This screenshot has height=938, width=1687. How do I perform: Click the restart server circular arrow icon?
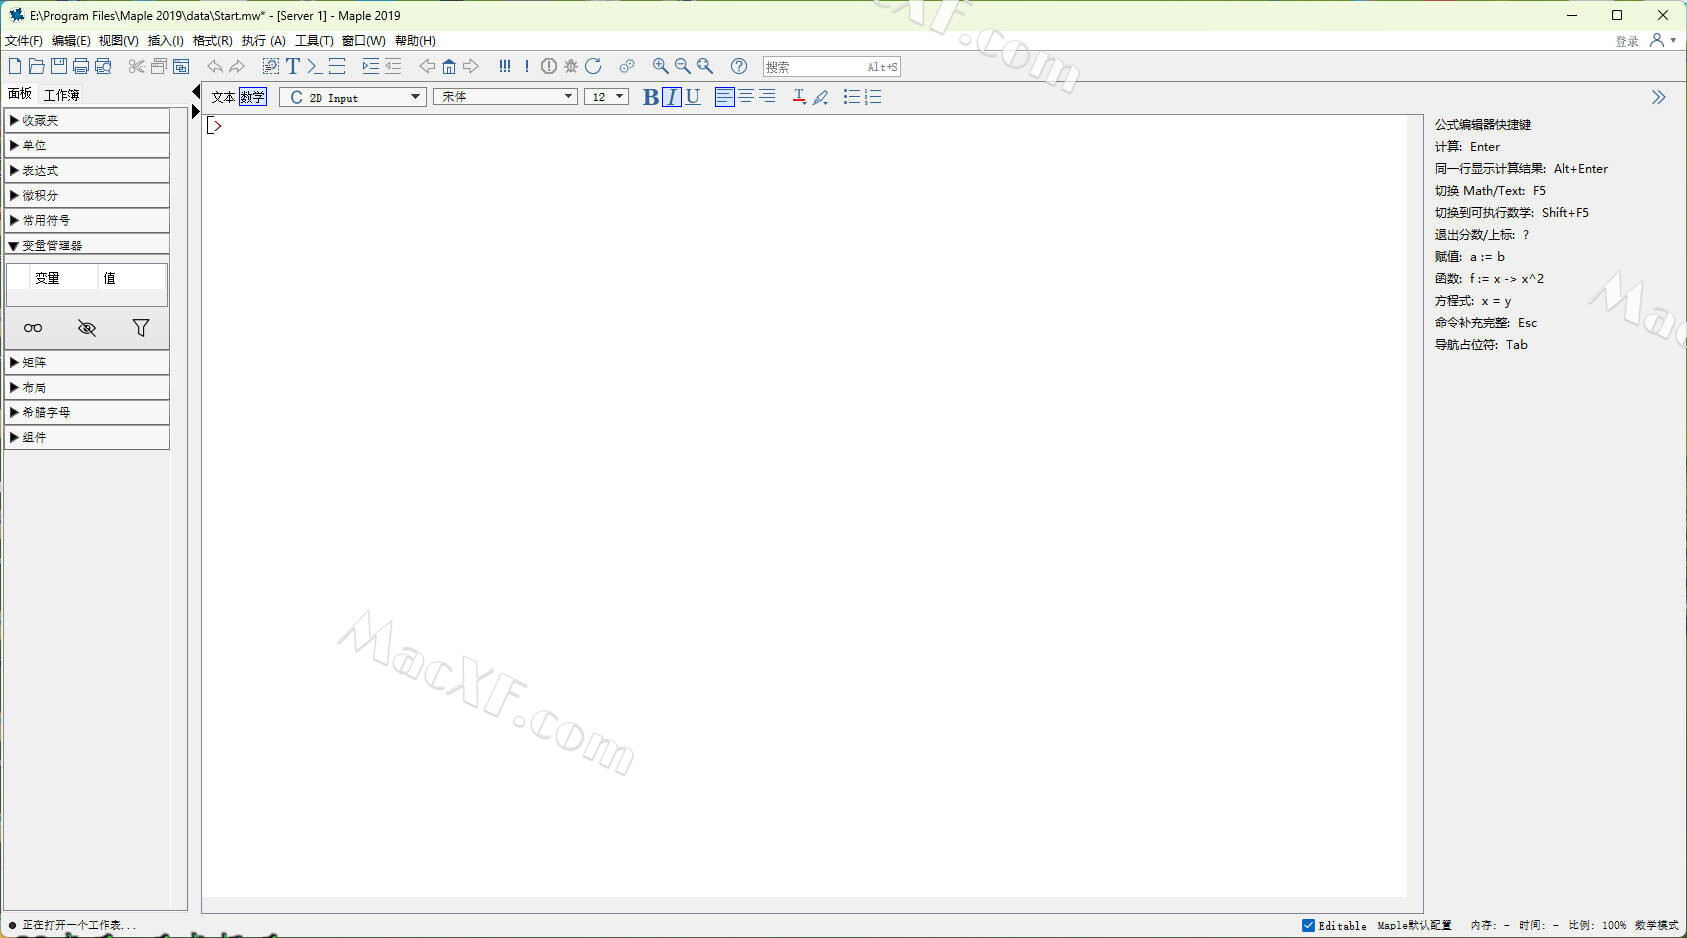click(x=593, y=66)
